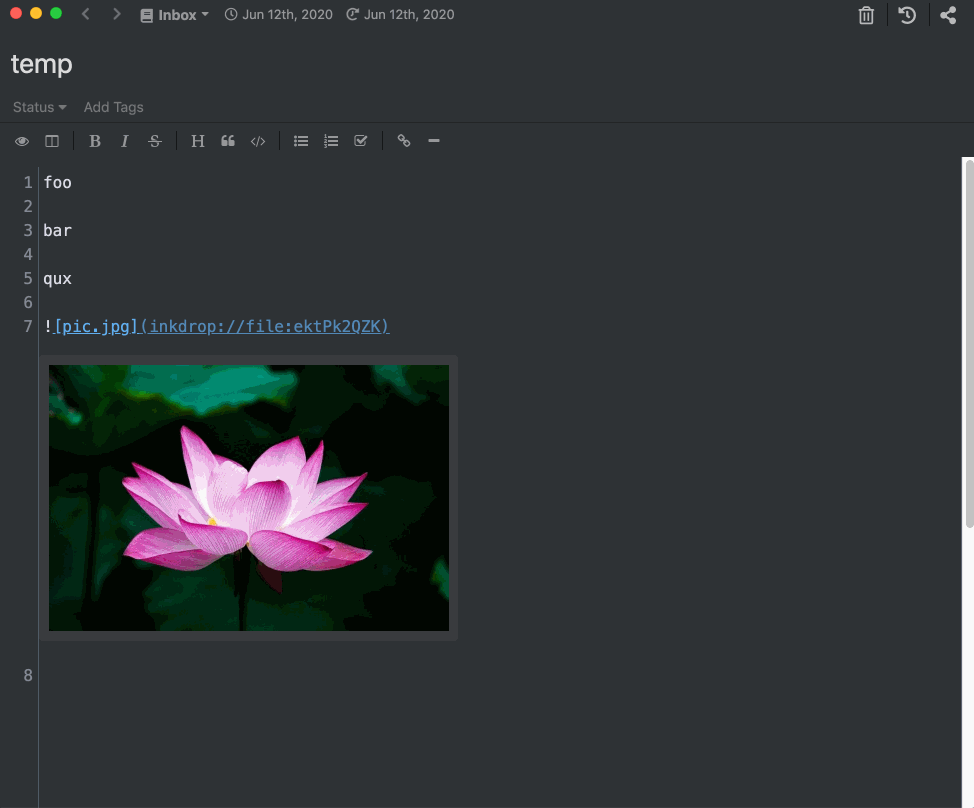
Task: Place cursor on line 'foo'
Action: (x=57, y=183)
